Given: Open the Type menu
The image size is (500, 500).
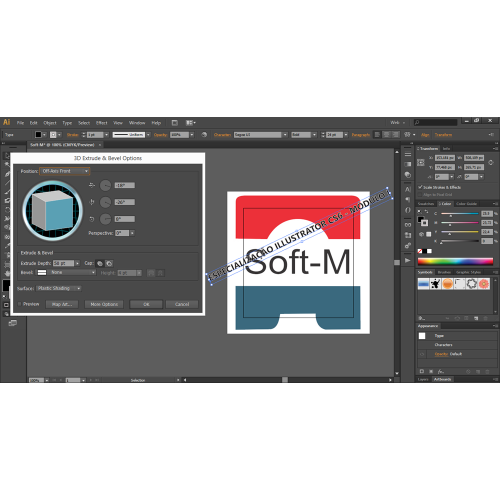Looking at the screenshot, I should pos(67,123).
